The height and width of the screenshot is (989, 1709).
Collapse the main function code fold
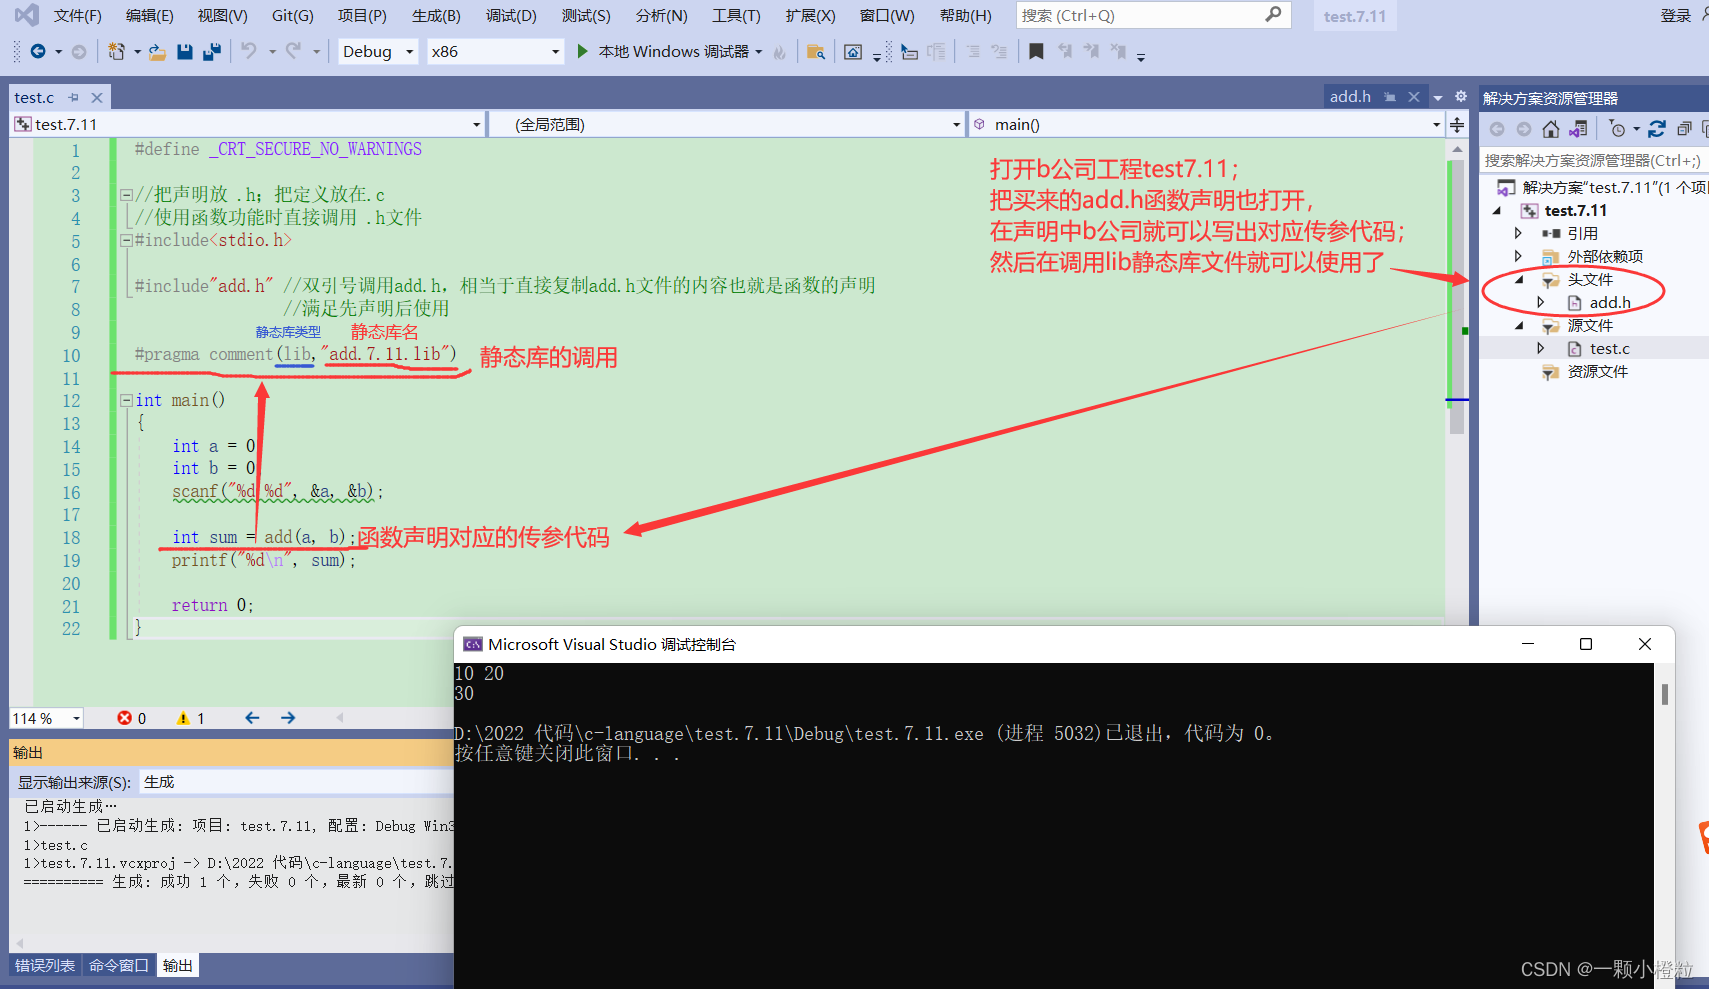127,400
